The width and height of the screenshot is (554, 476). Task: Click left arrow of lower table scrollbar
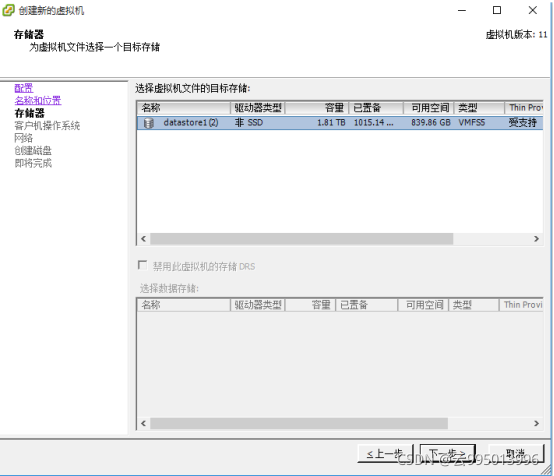click(143, 423)
